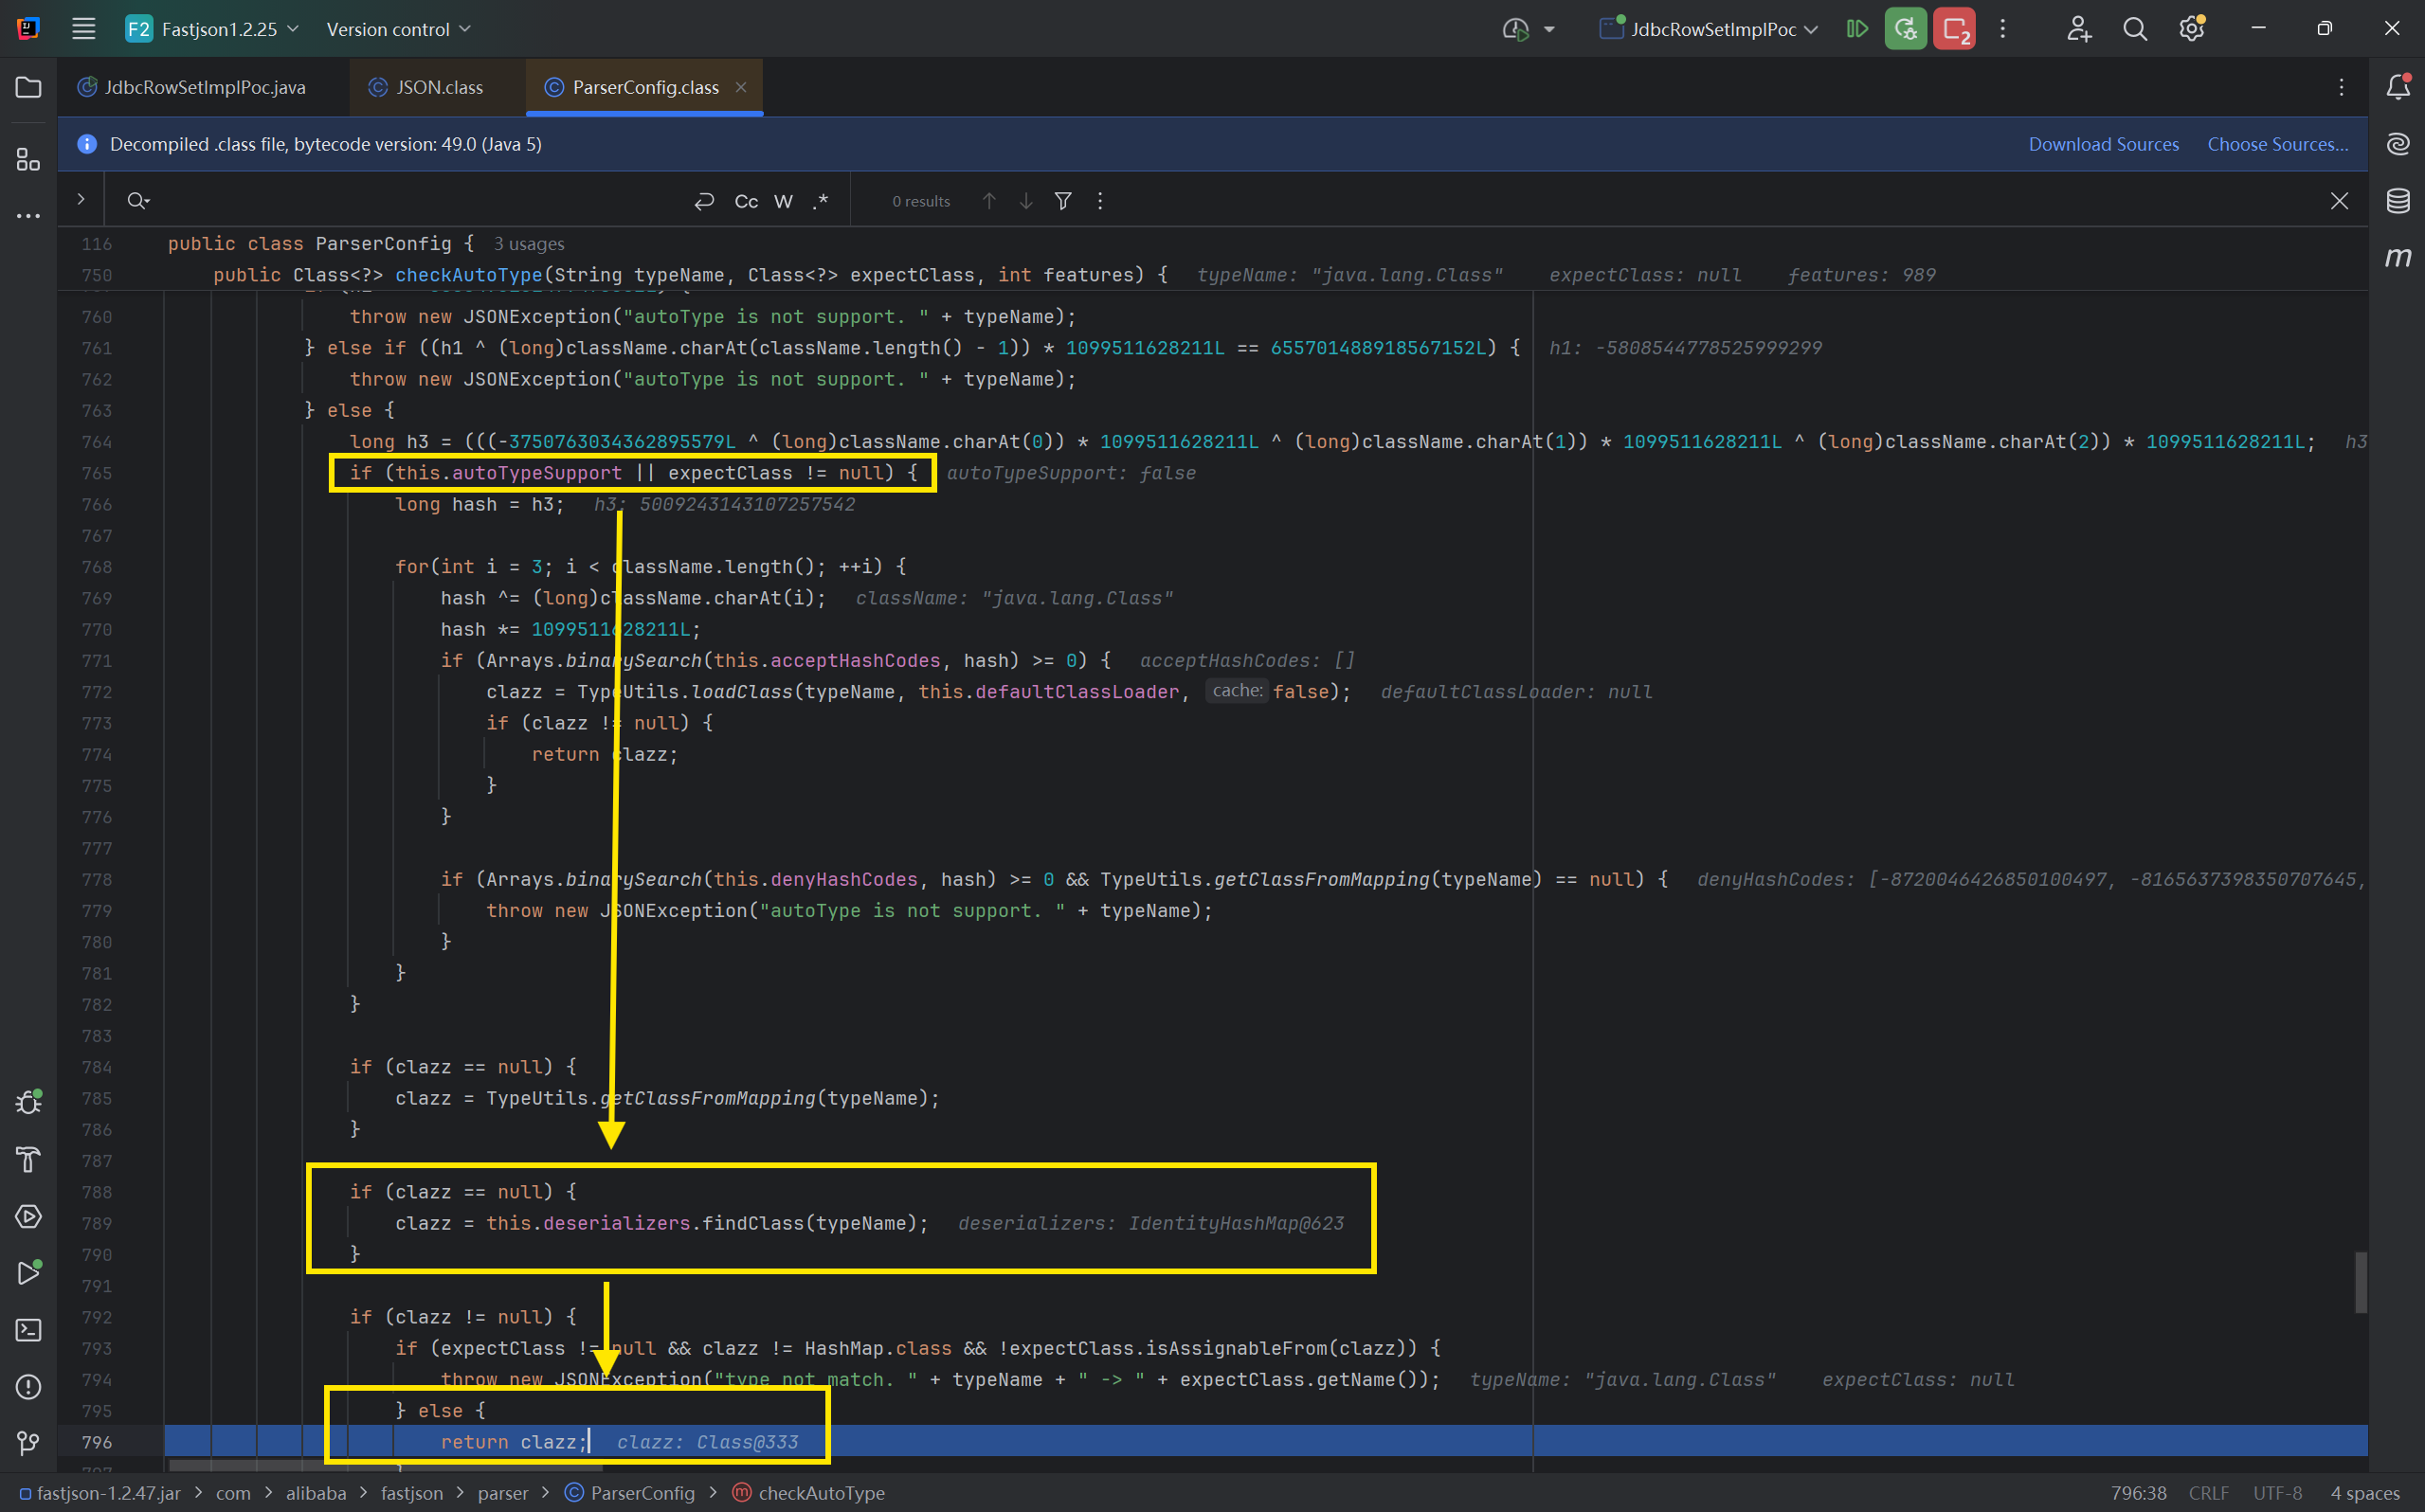2425x1512 pixels.
Task: Click the Run JdbcRowSetImplPoc button
Action: pyautogui.click(x=1857, y=29)
